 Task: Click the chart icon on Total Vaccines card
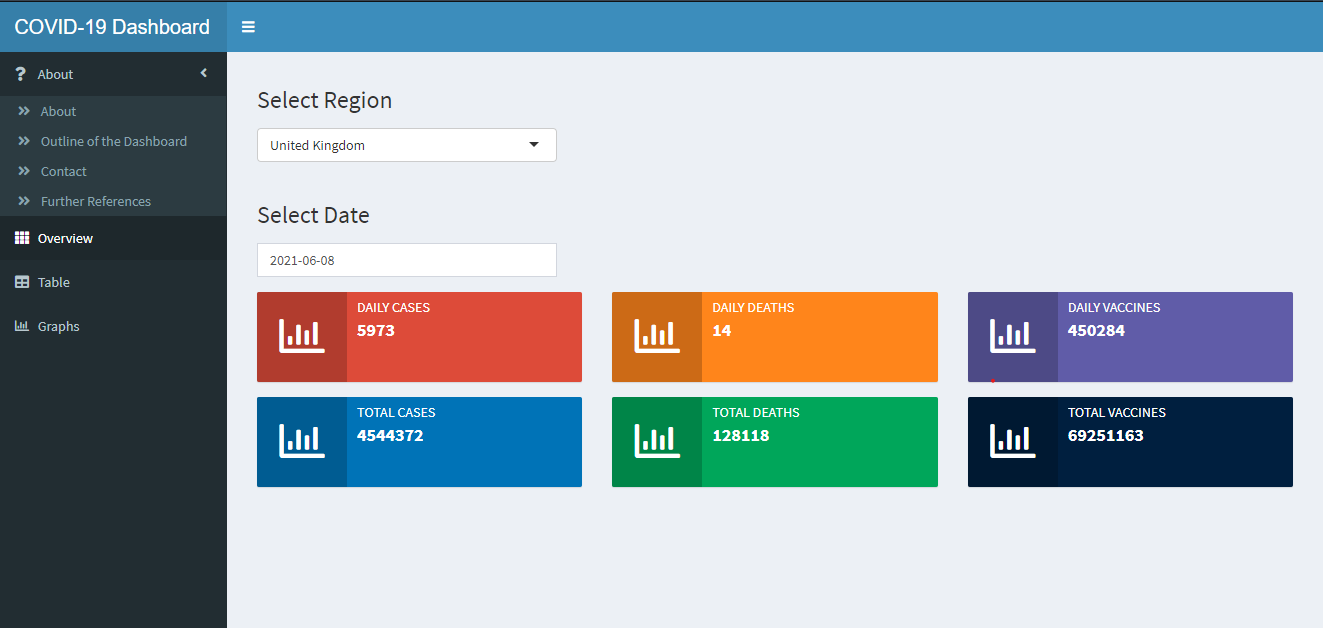[1012, 442]
